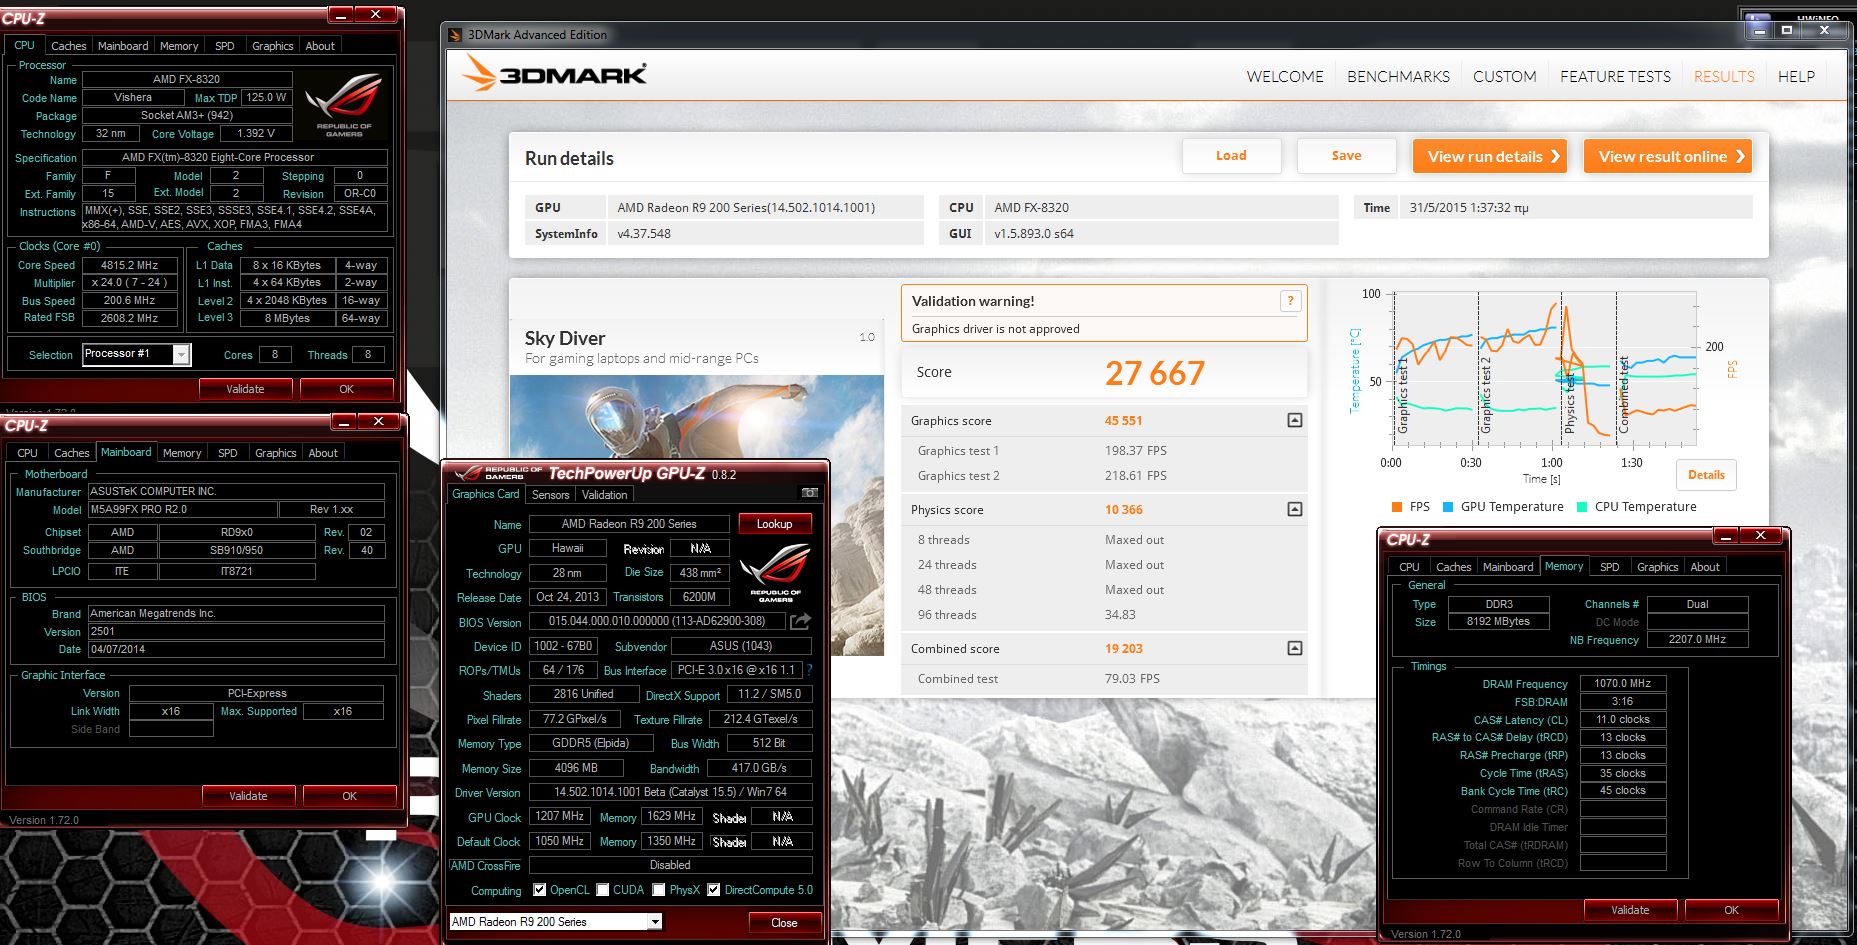Click the Load button in Run details

tap(1231, 156)
